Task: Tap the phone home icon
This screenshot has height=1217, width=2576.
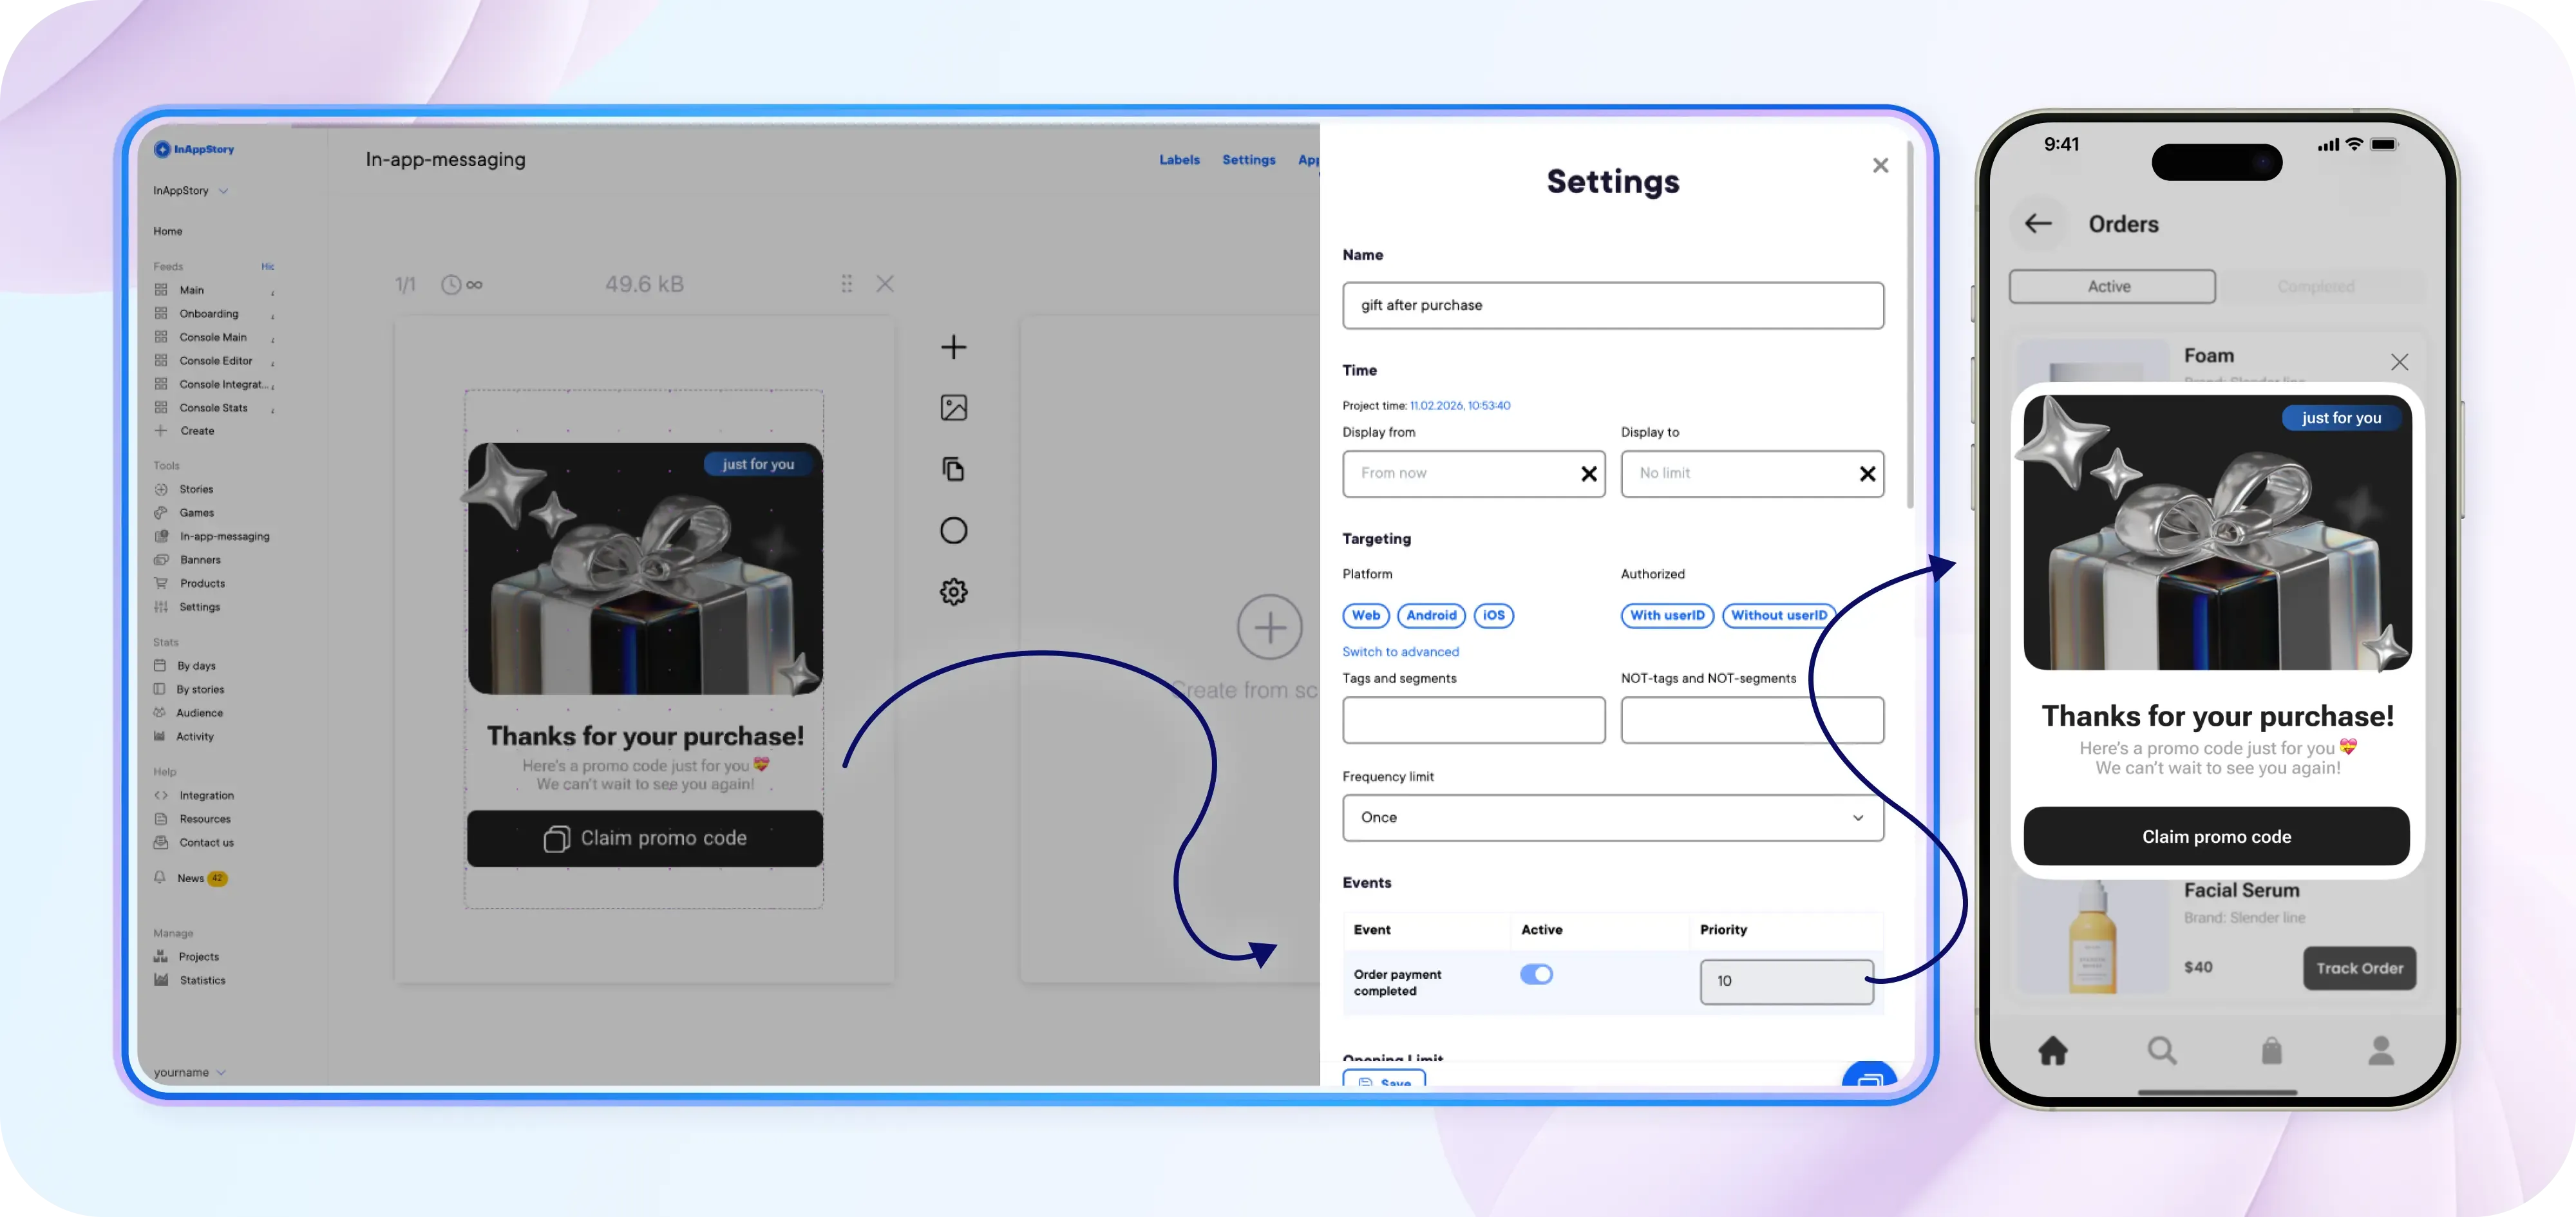Action: [2053, 1050]
